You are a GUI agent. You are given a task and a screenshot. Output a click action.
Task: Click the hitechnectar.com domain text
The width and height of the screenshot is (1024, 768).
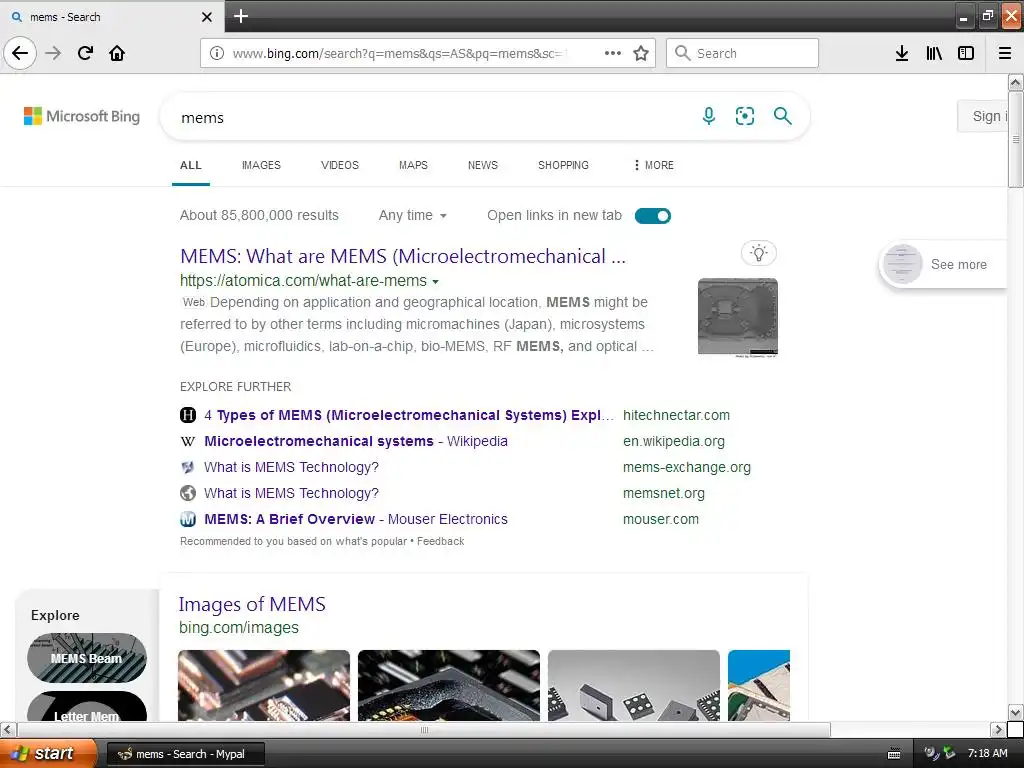point(676,415)
